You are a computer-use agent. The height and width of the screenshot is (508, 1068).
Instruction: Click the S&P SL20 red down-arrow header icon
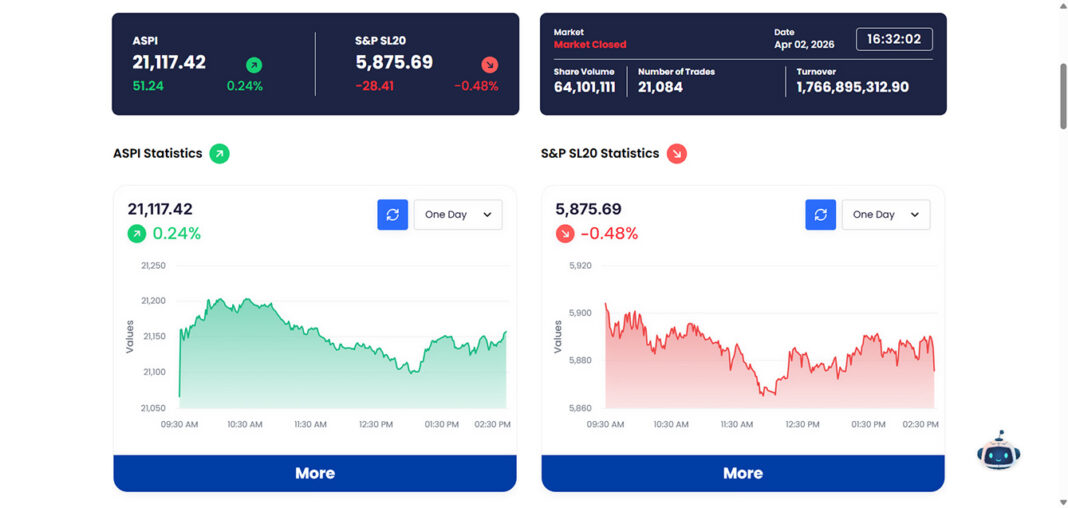click(x=489, y=65)
